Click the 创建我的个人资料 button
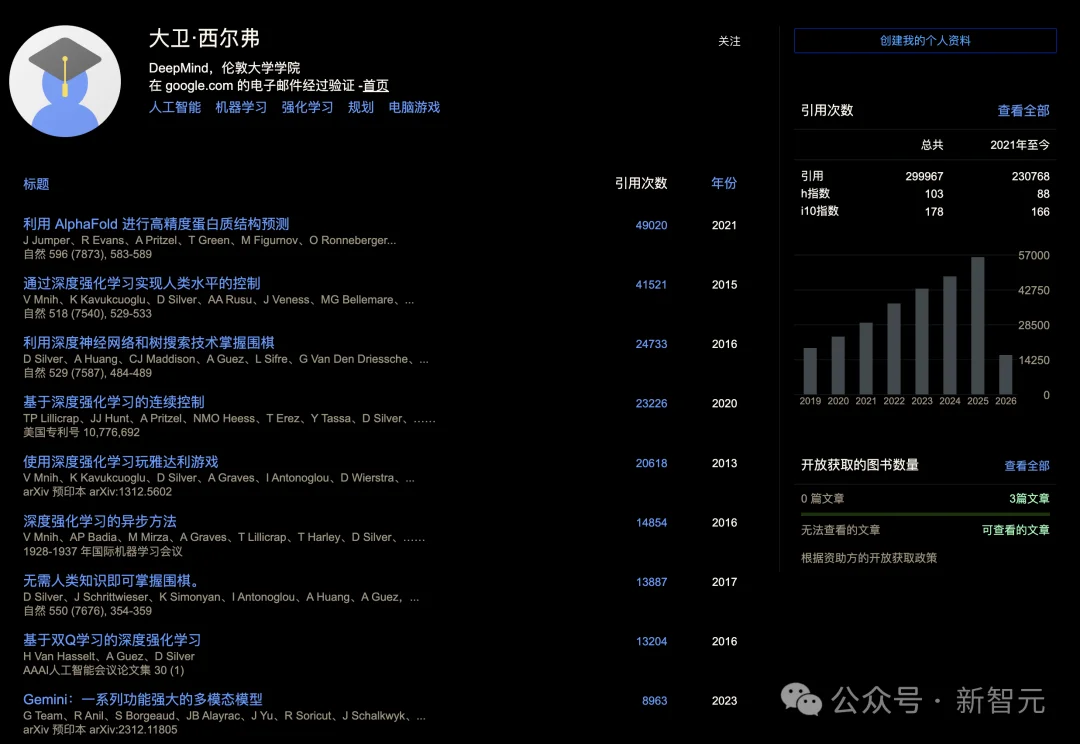 point(925,40)
